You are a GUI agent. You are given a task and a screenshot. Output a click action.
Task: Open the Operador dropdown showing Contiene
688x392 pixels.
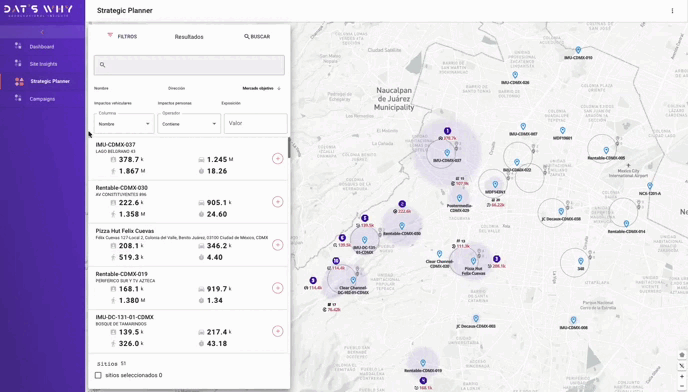(x=189, y=124)
